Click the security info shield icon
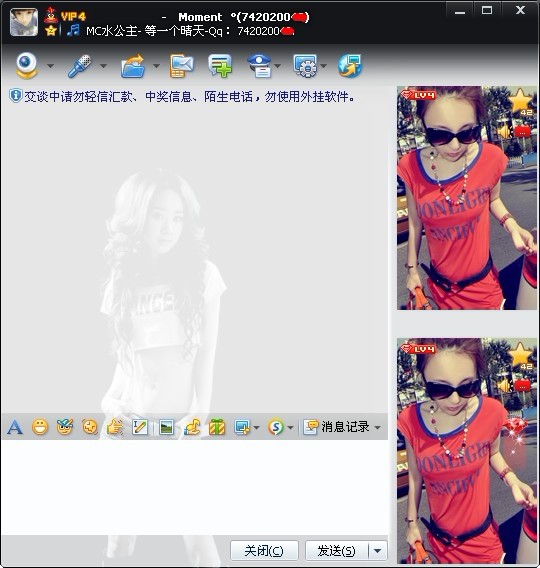540x568 pixels. pyautogui.click(x=15, y=96)
